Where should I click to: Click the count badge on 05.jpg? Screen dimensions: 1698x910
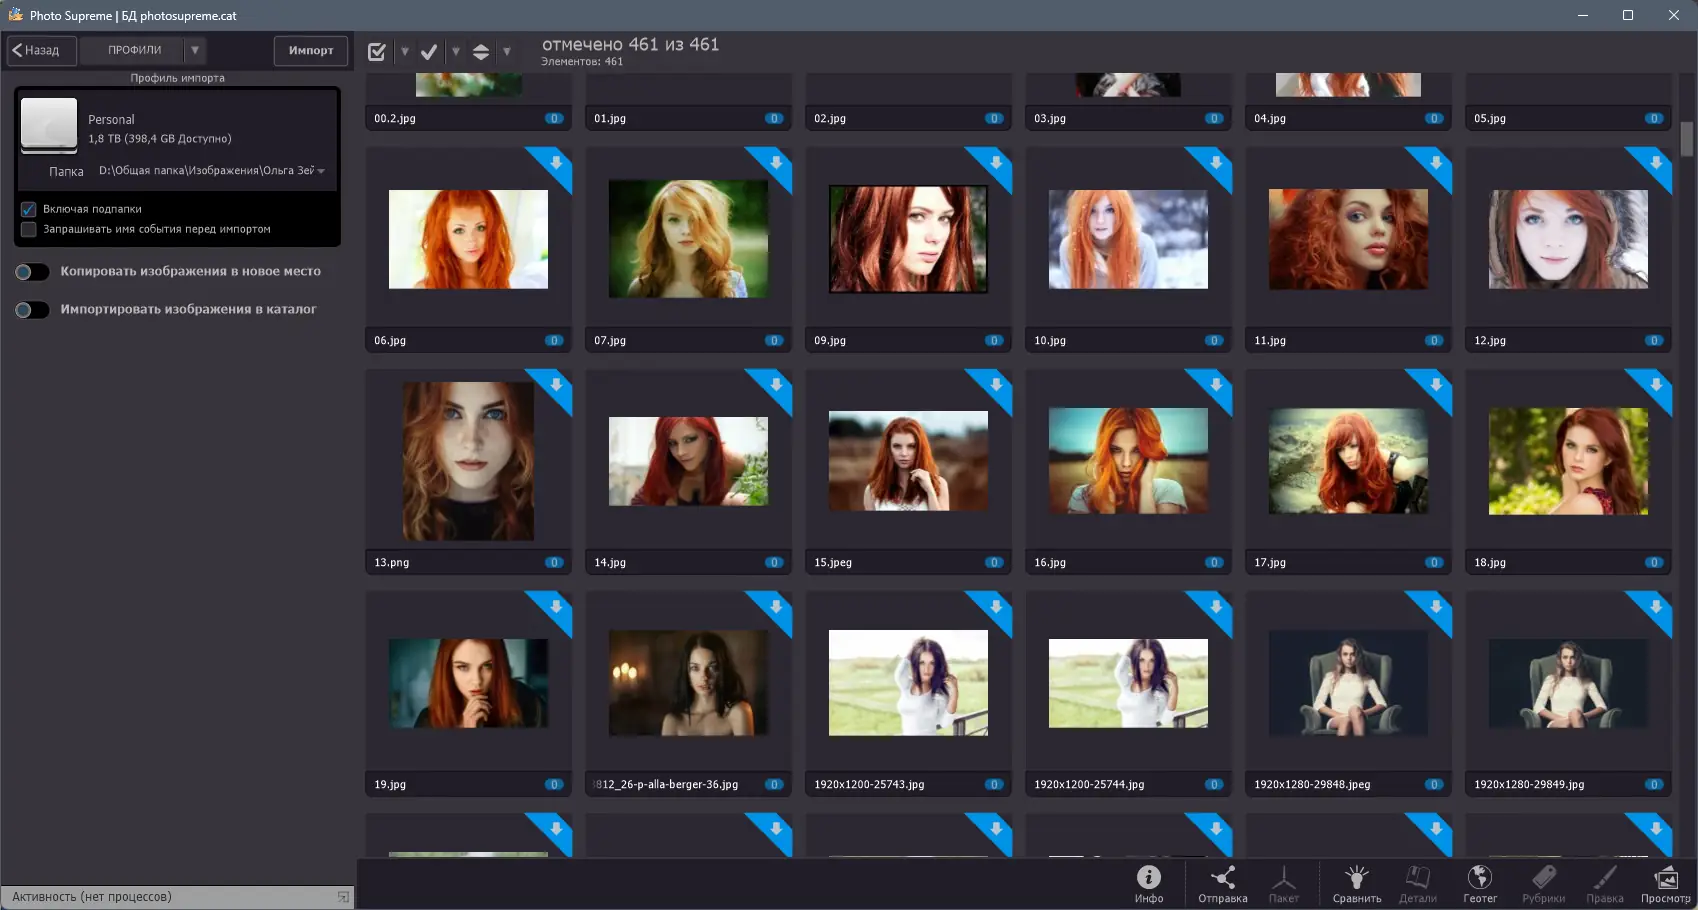[x=1654, y=118]
